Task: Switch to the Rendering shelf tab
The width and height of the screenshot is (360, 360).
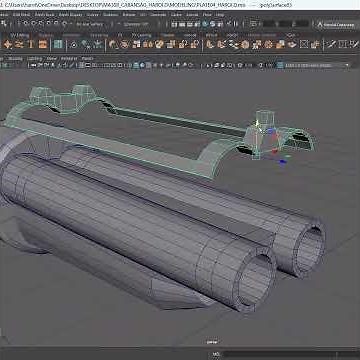Action: 99,35
